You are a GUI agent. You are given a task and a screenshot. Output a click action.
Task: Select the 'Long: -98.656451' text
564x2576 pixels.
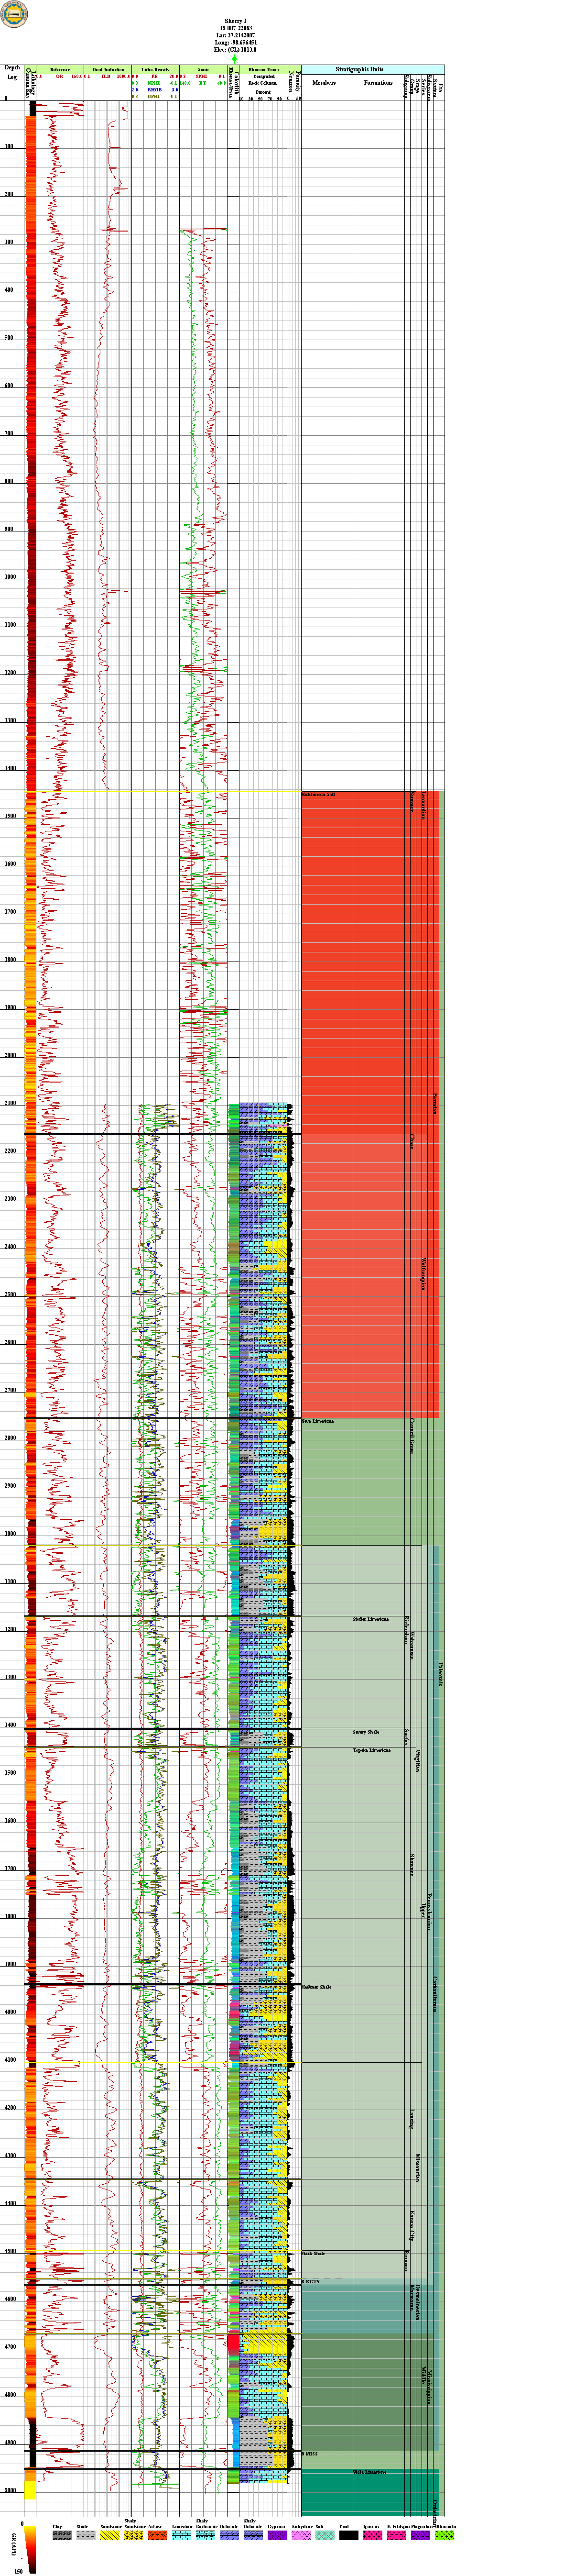[x=235, y=43]
